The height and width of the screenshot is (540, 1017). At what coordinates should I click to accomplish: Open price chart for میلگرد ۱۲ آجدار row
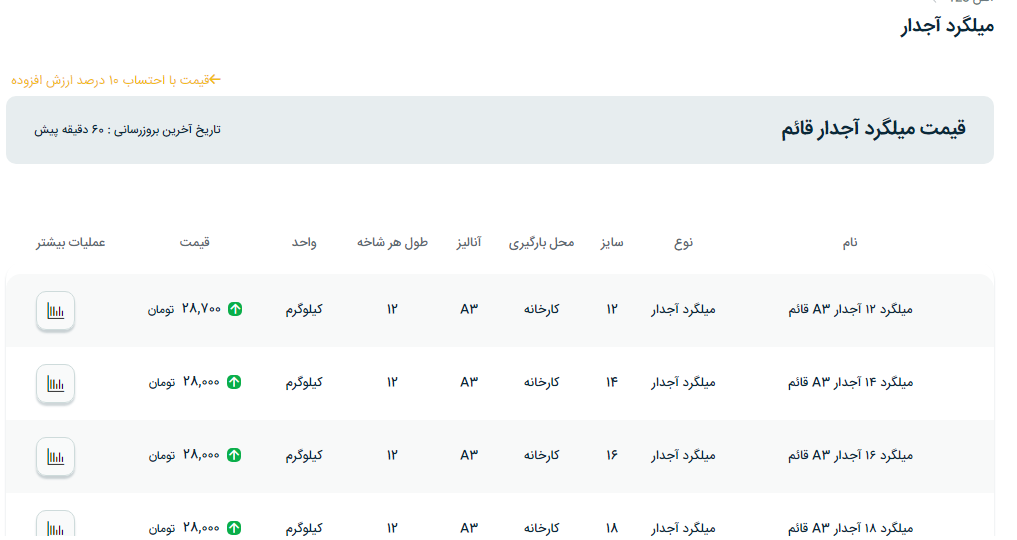tap(55, 310)
